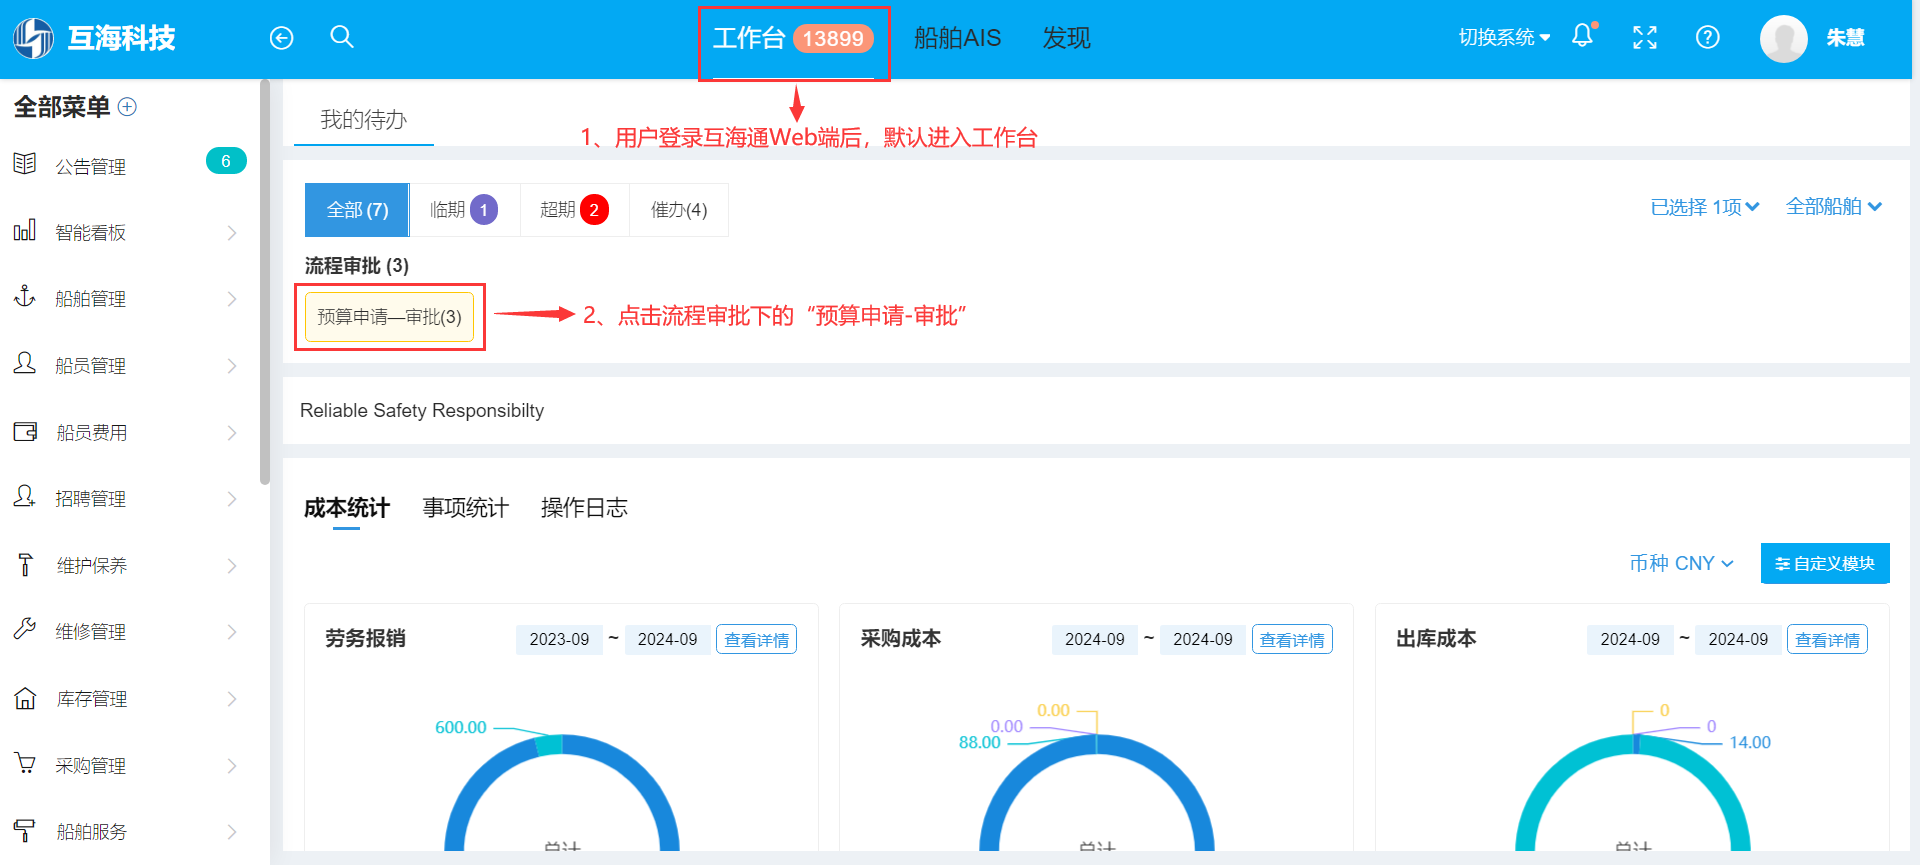Click the 船舶服务 icon

[x=25, y=830]
